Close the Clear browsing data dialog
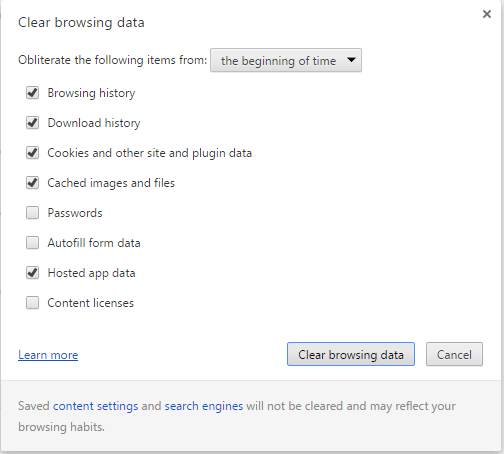 pyautogui.click(x=487, y=14)
